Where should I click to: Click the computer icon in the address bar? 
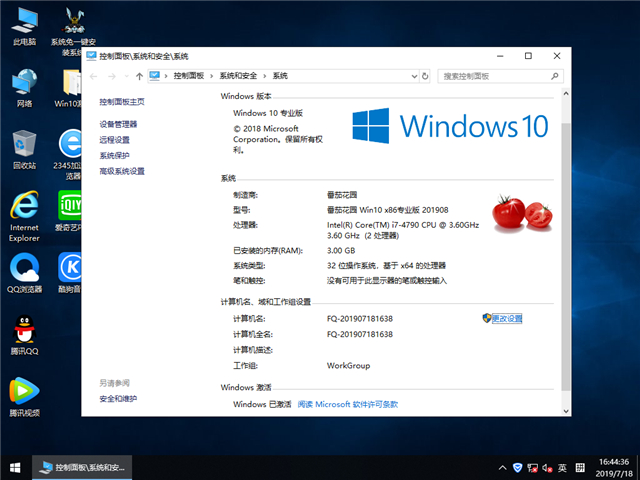(154, 76)
